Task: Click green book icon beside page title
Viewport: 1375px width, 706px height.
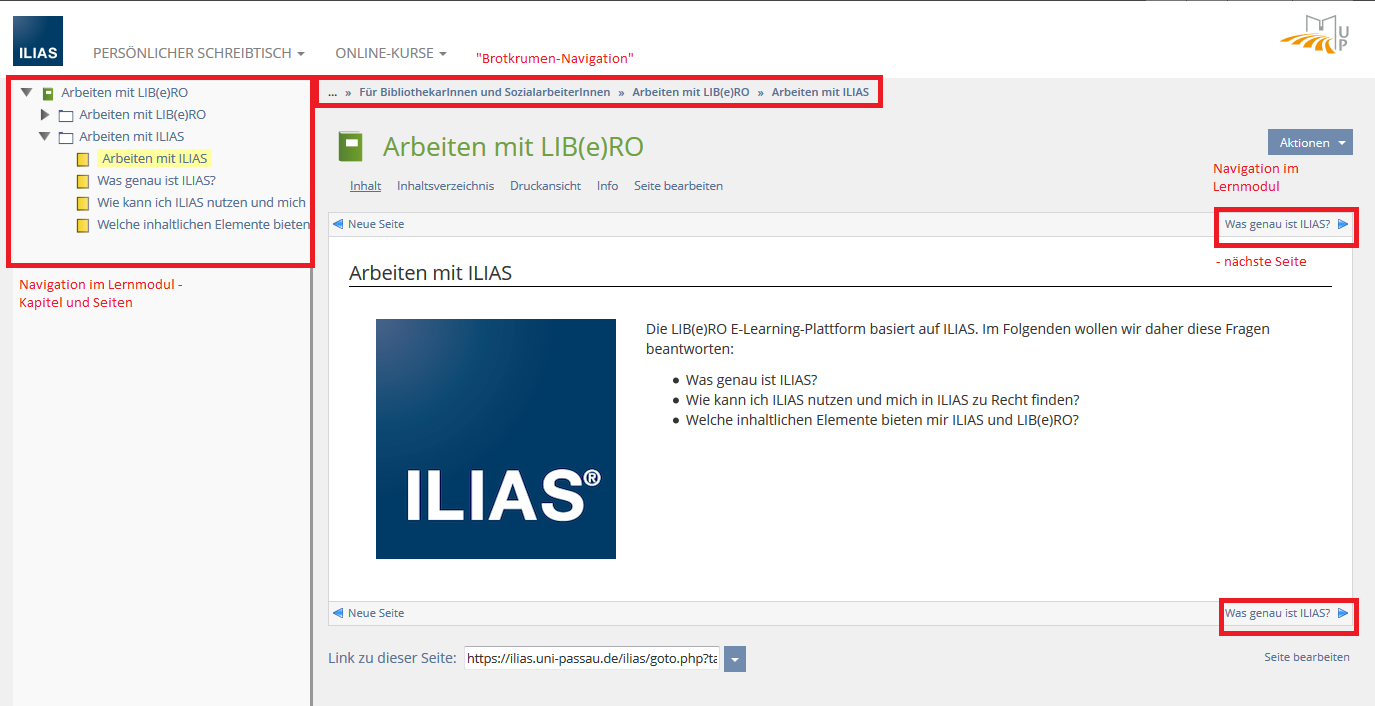Action: pos(350,147)
